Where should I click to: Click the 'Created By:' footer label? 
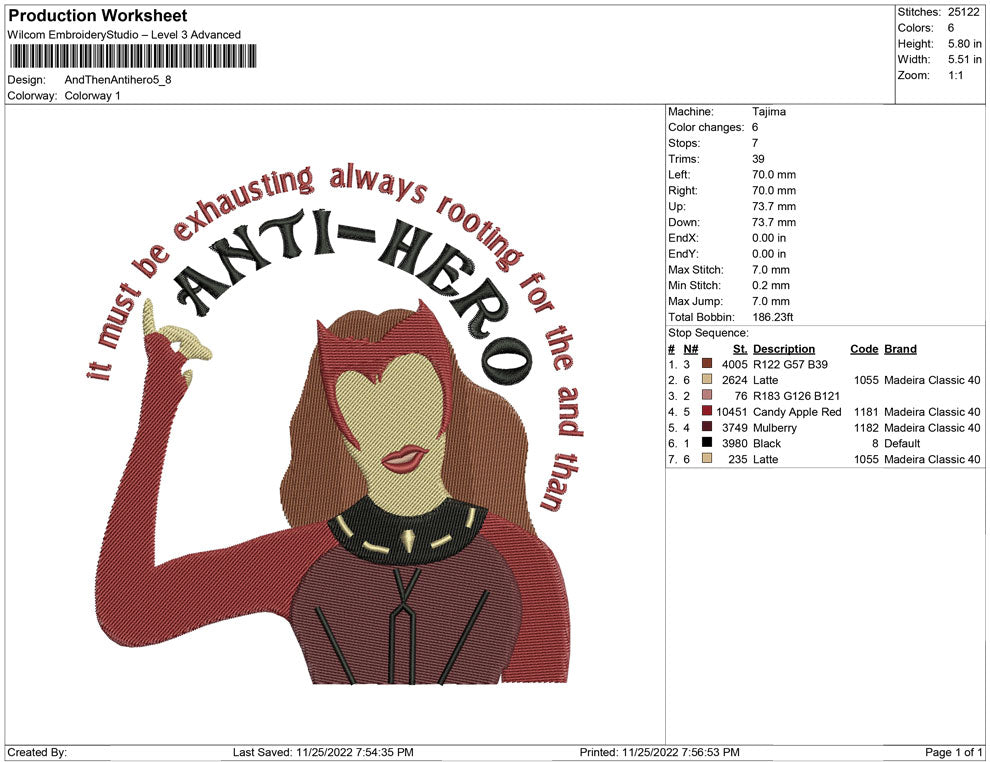(x=37, y=752)
